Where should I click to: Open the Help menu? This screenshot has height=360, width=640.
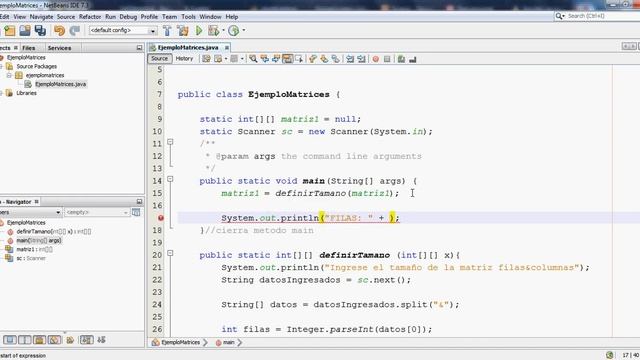coord(231,17)
